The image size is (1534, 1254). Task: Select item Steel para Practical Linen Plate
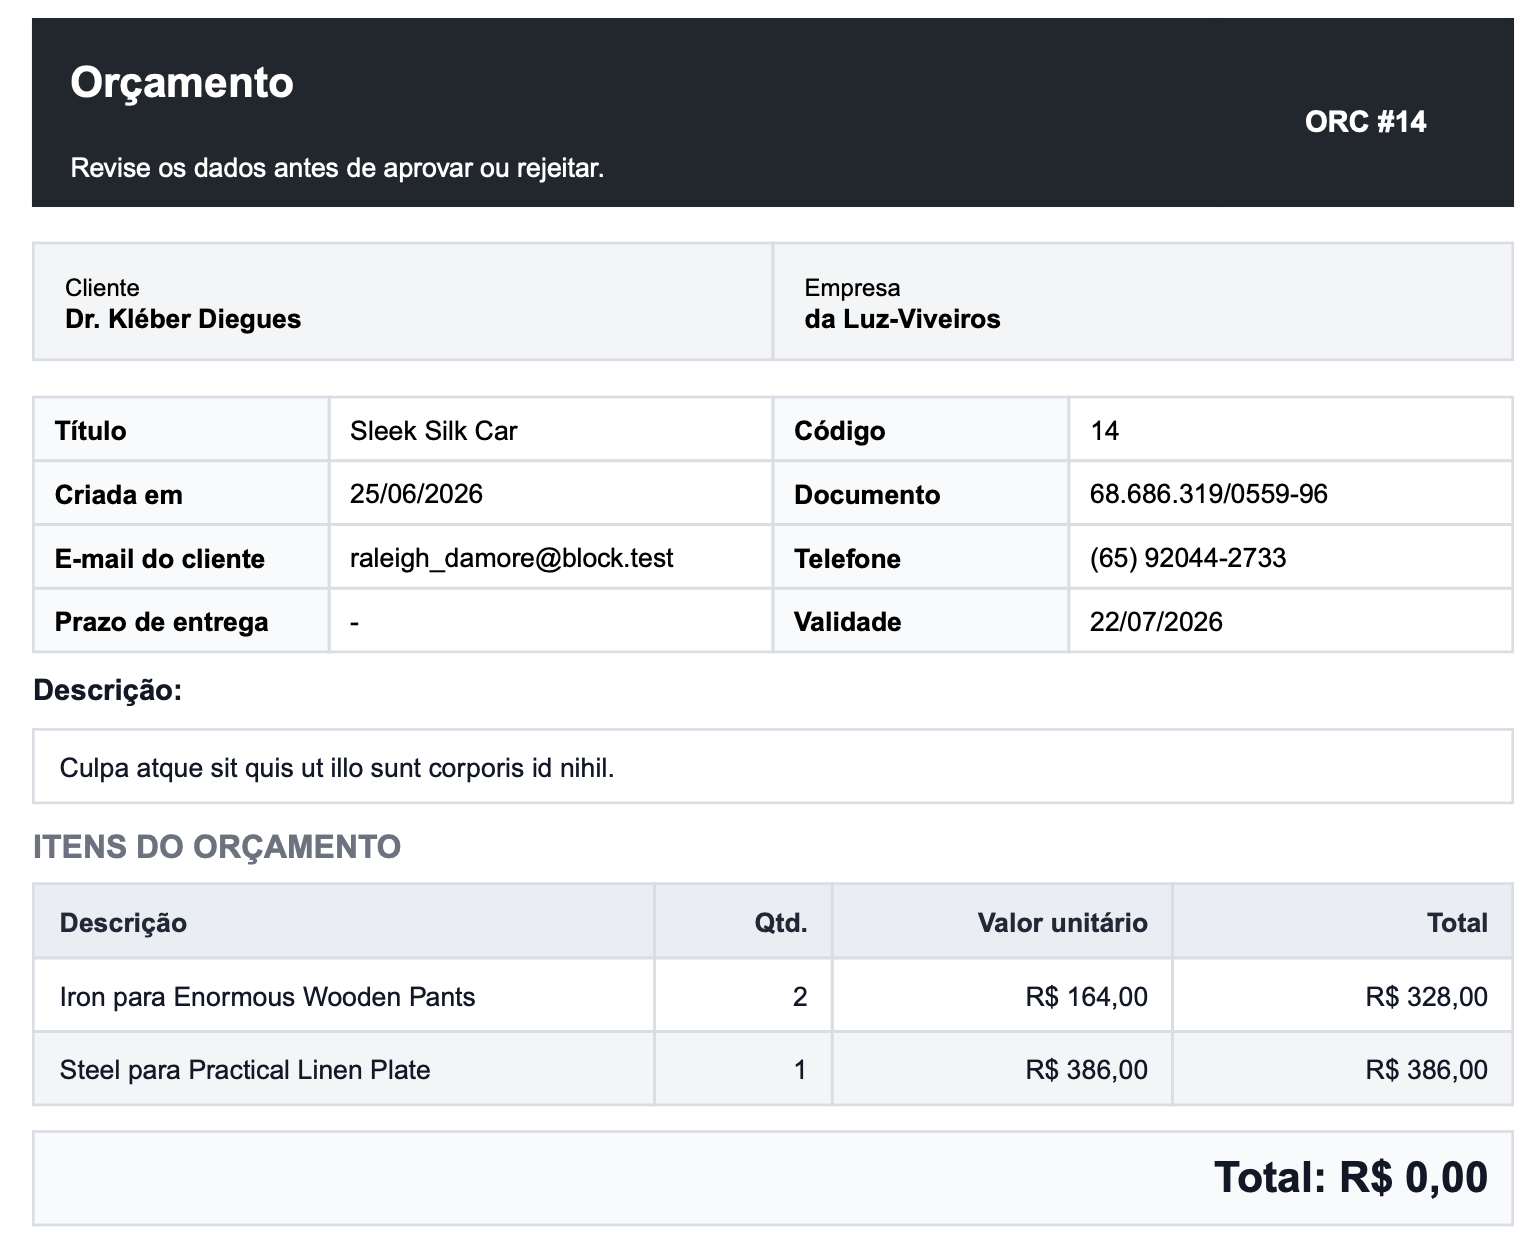coord(245,1070)
